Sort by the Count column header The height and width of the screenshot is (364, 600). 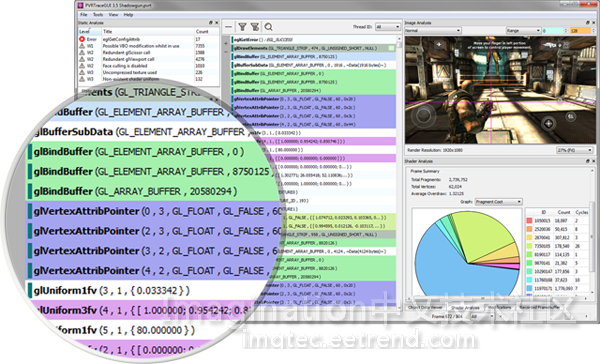coord(202,31)
